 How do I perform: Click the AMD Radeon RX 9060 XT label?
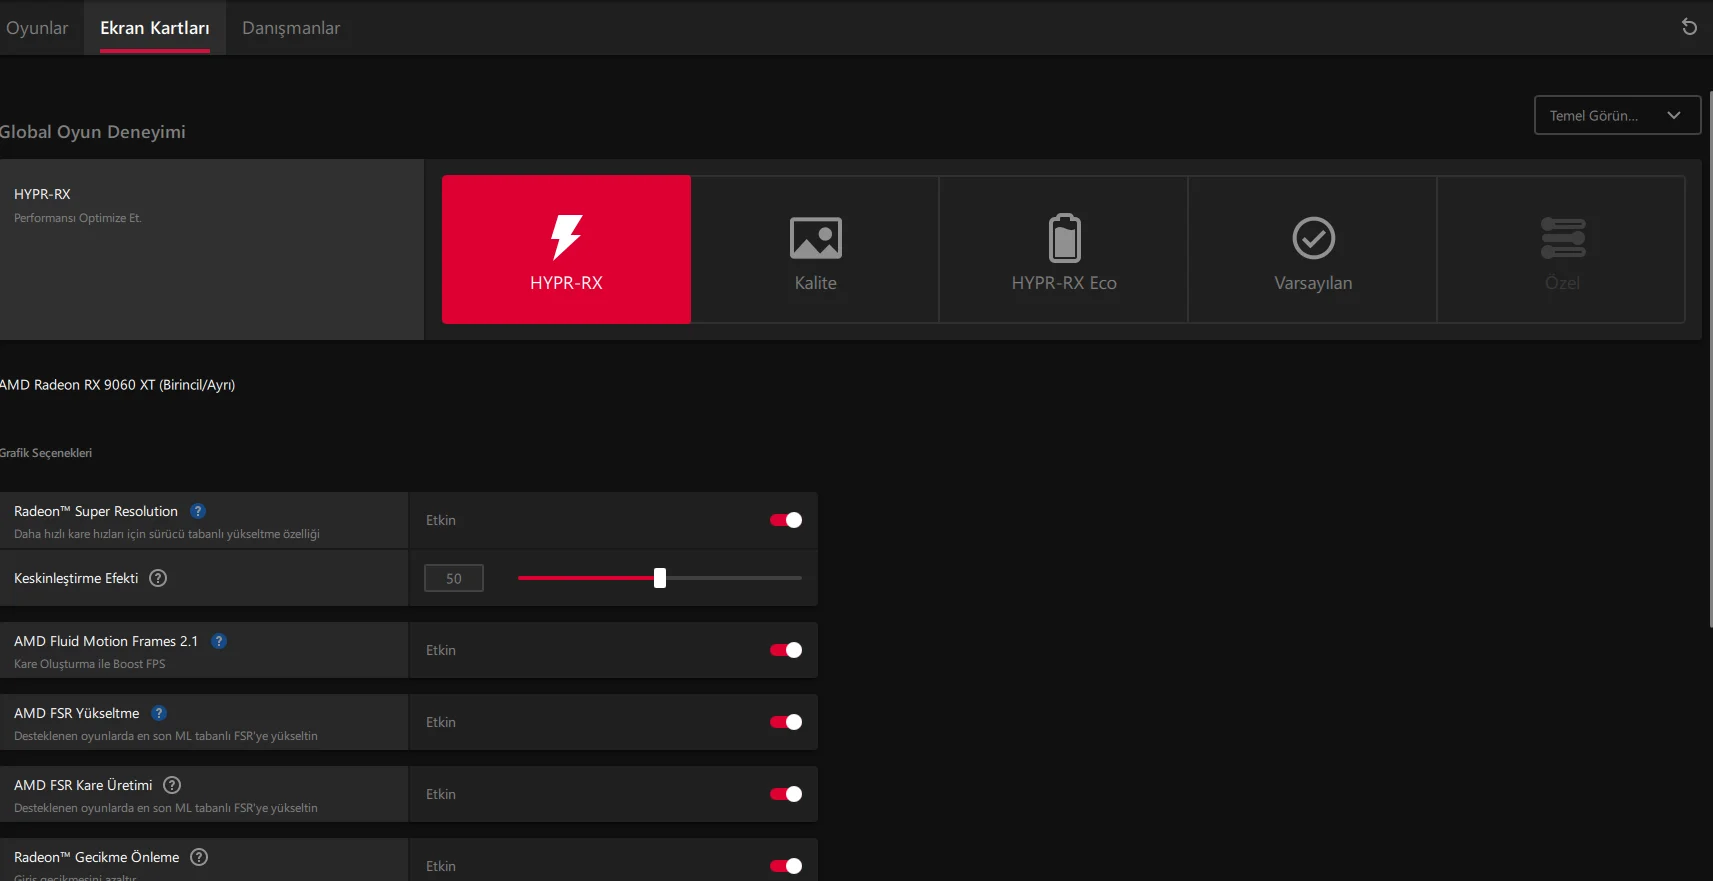118,385
